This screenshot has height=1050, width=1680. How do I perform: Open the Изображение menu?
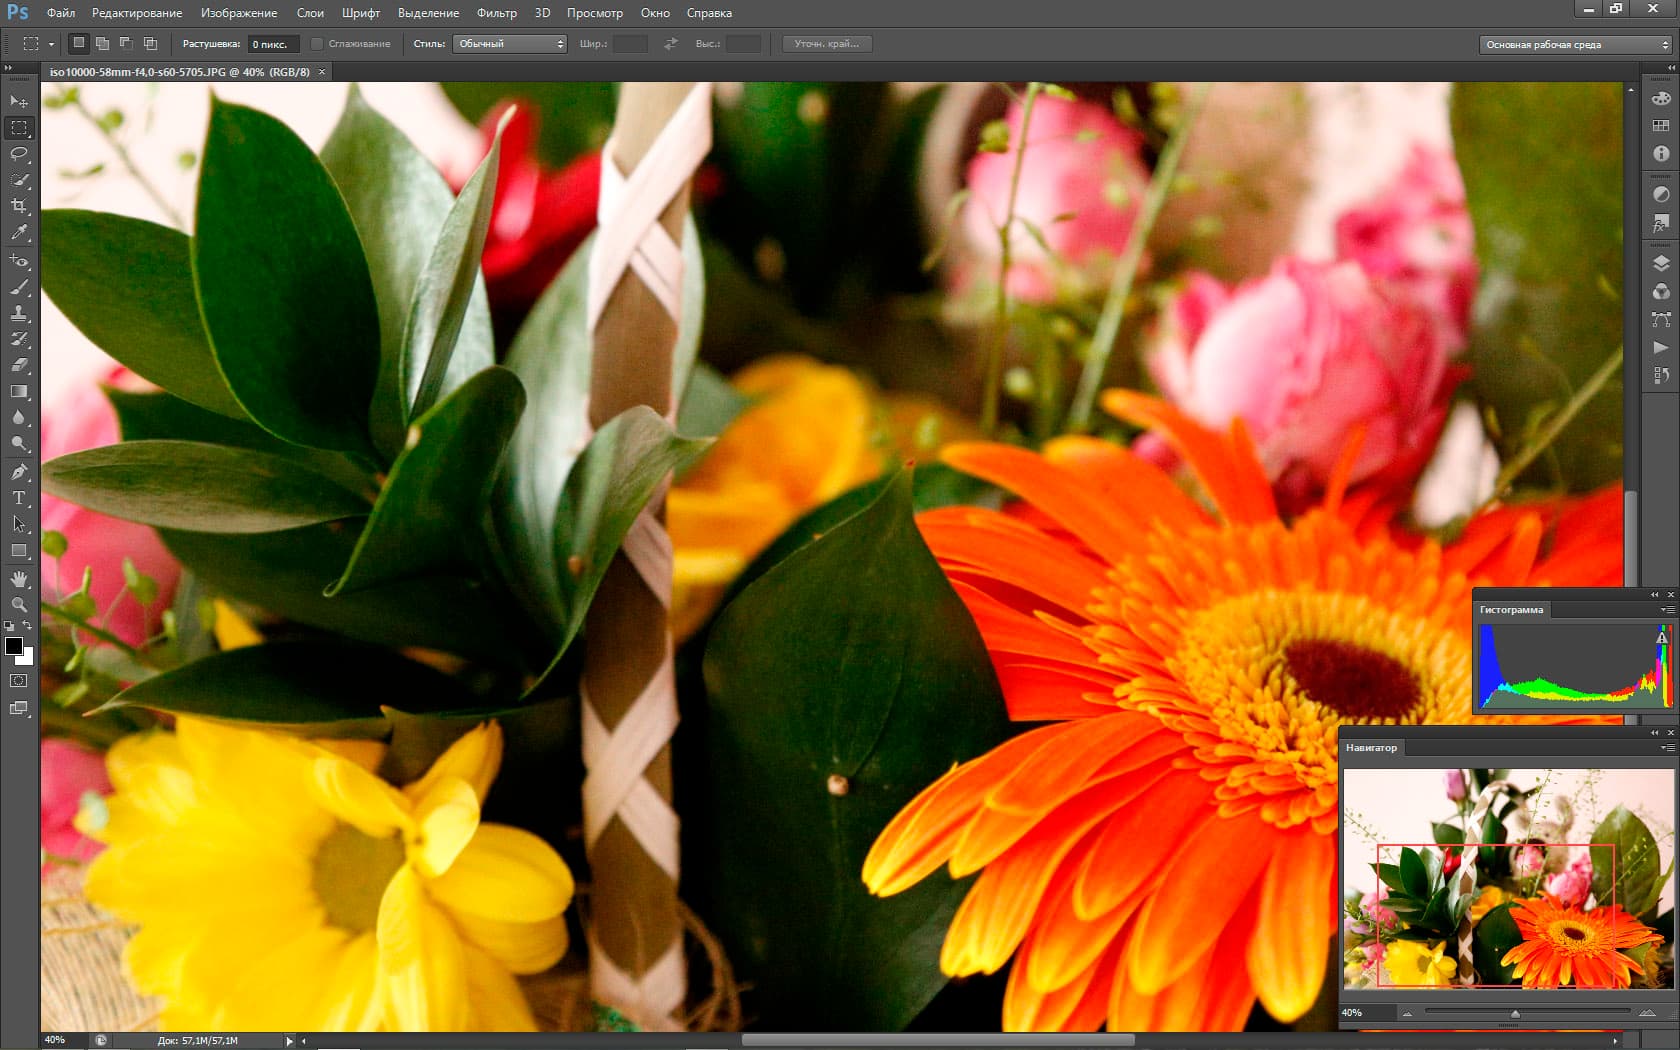coord(239,13)
